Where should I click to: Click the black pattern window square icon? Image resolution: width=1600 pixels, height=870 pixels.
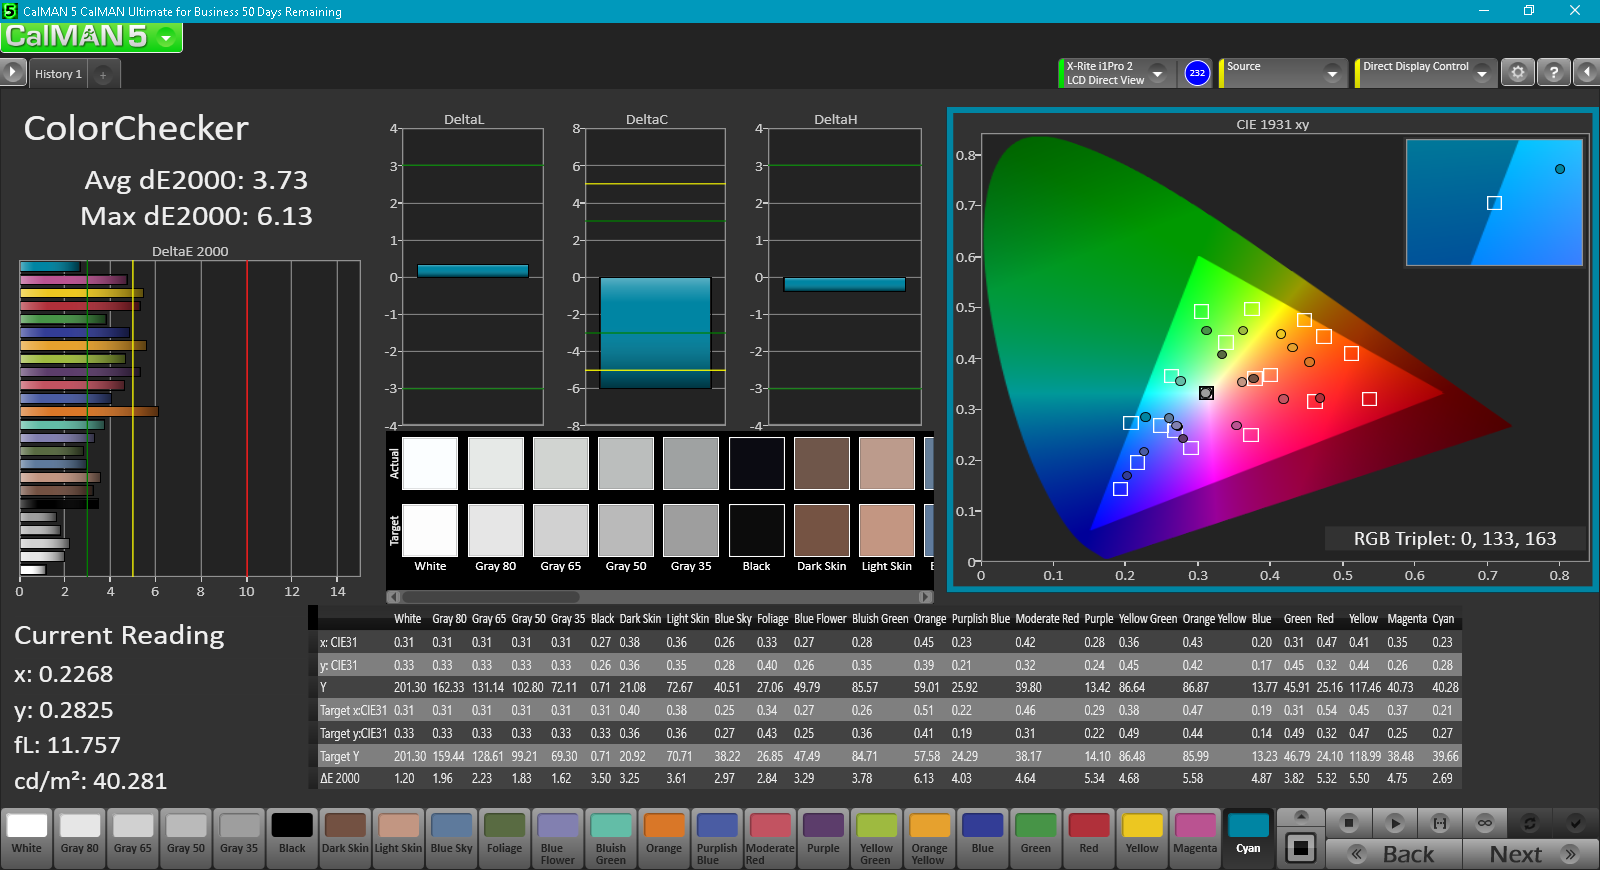tap(1300, 848)
